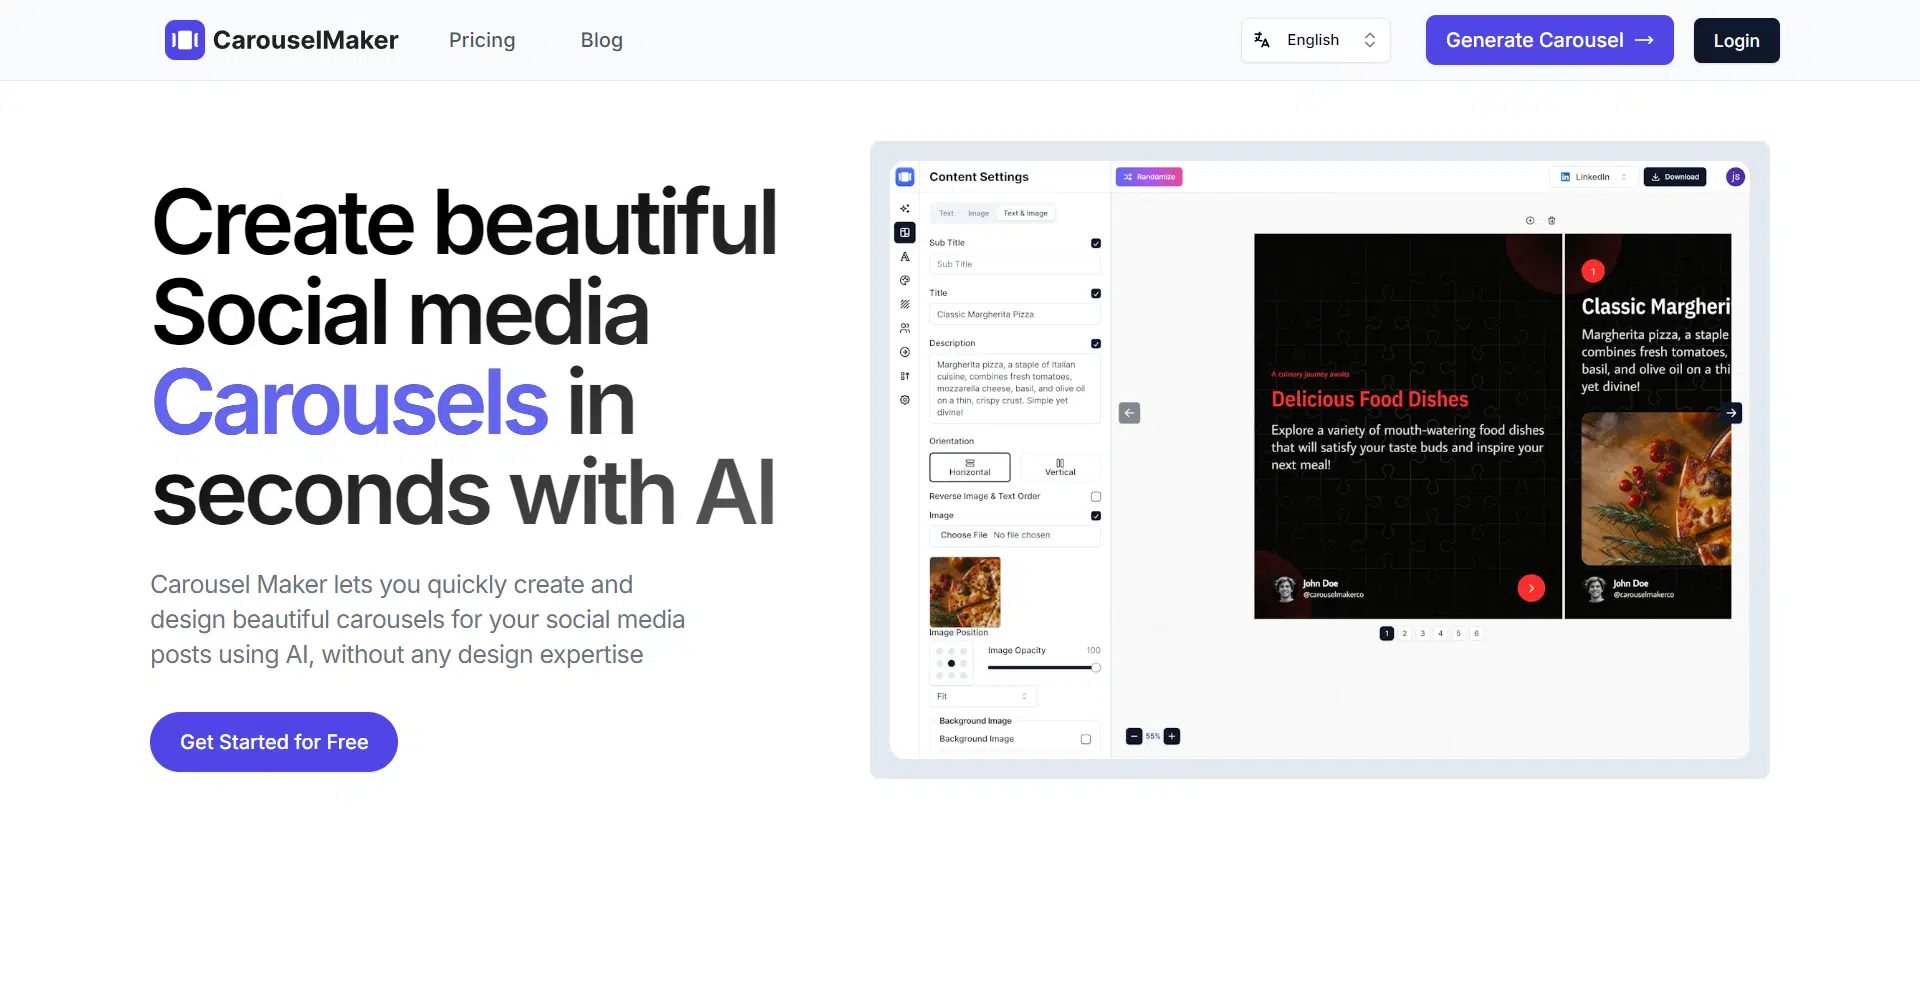The width and height of the screenshot is (1920, 1000).
Task: Zoom out with the minus icon
Action: point(1133,737)
